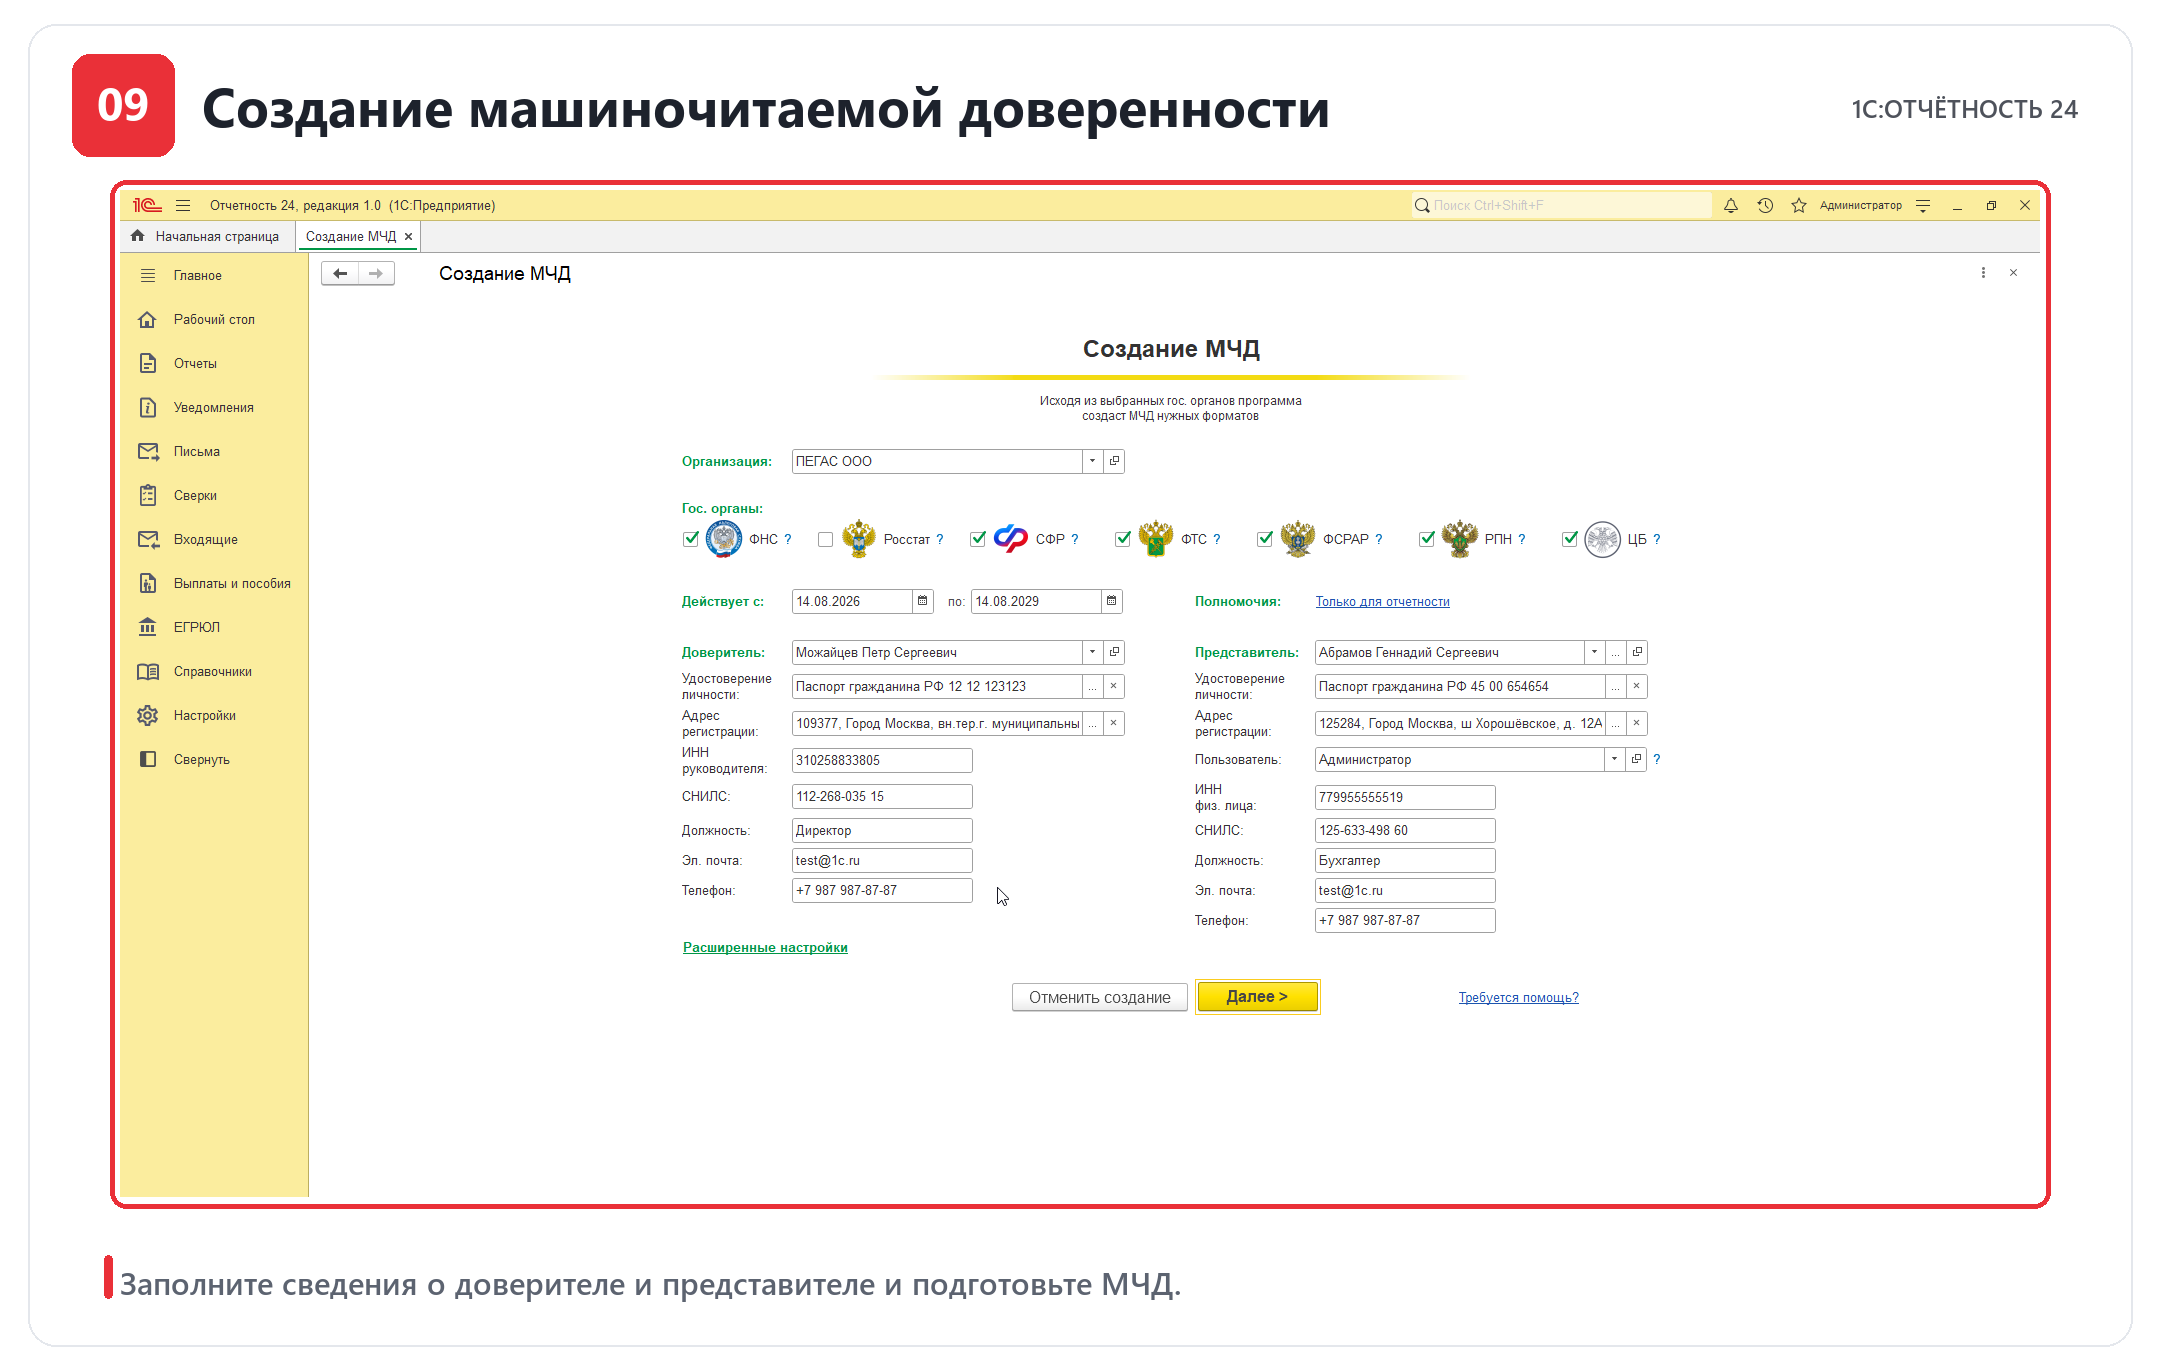Open the service settings icon next to Администратор
Image resolution: width=2160 pixels, height=1370 pixels.
(1923, 205)
